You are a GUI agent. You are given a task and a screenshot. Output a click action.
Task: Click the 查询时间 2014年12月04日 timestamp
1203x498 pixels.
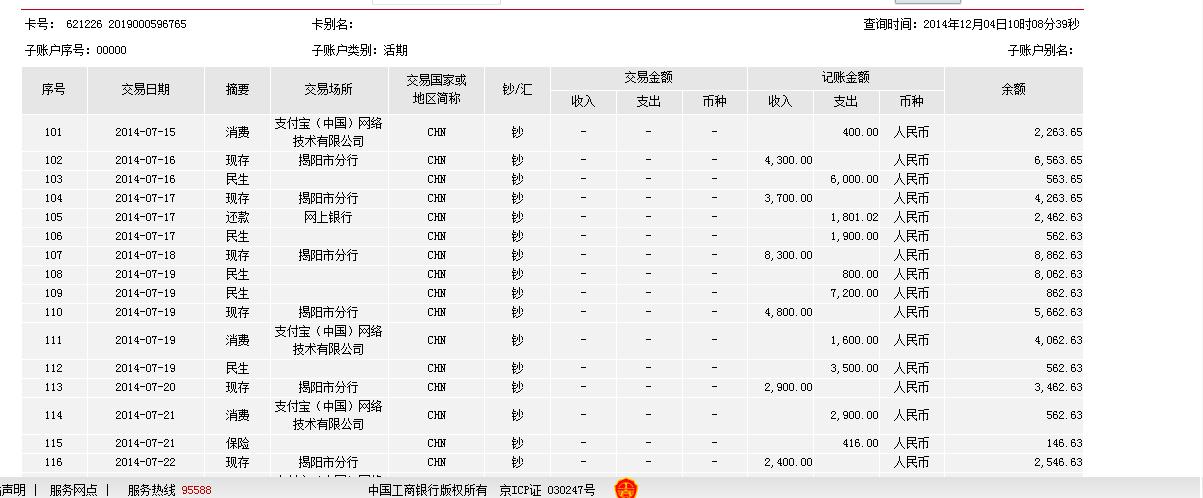[x=971, y=25]
